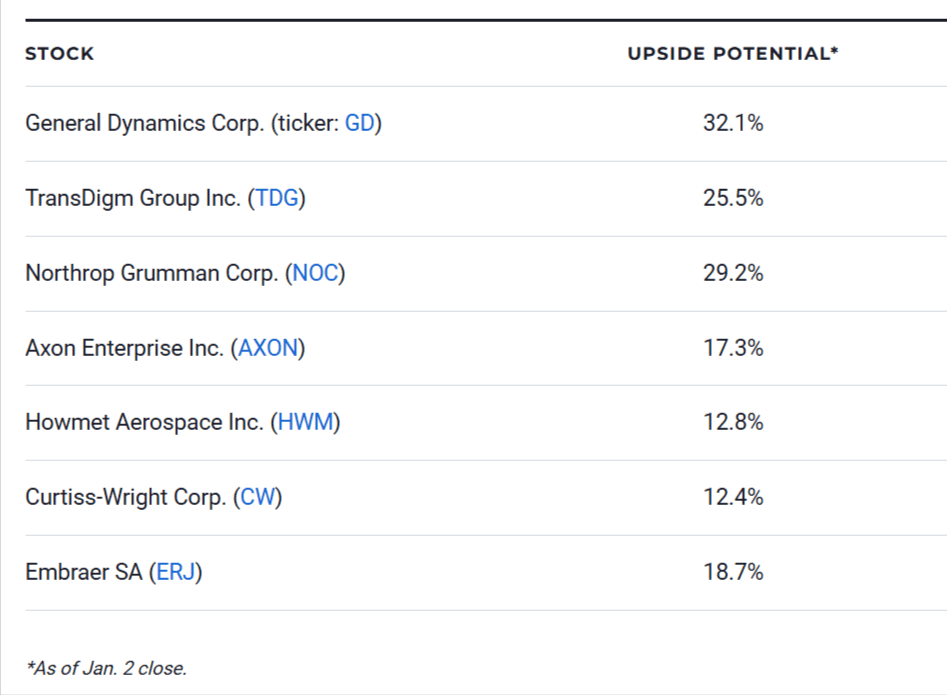Screen dimensions: 947x695
Task: Open the GD ticker link
Action: [359, 124]
